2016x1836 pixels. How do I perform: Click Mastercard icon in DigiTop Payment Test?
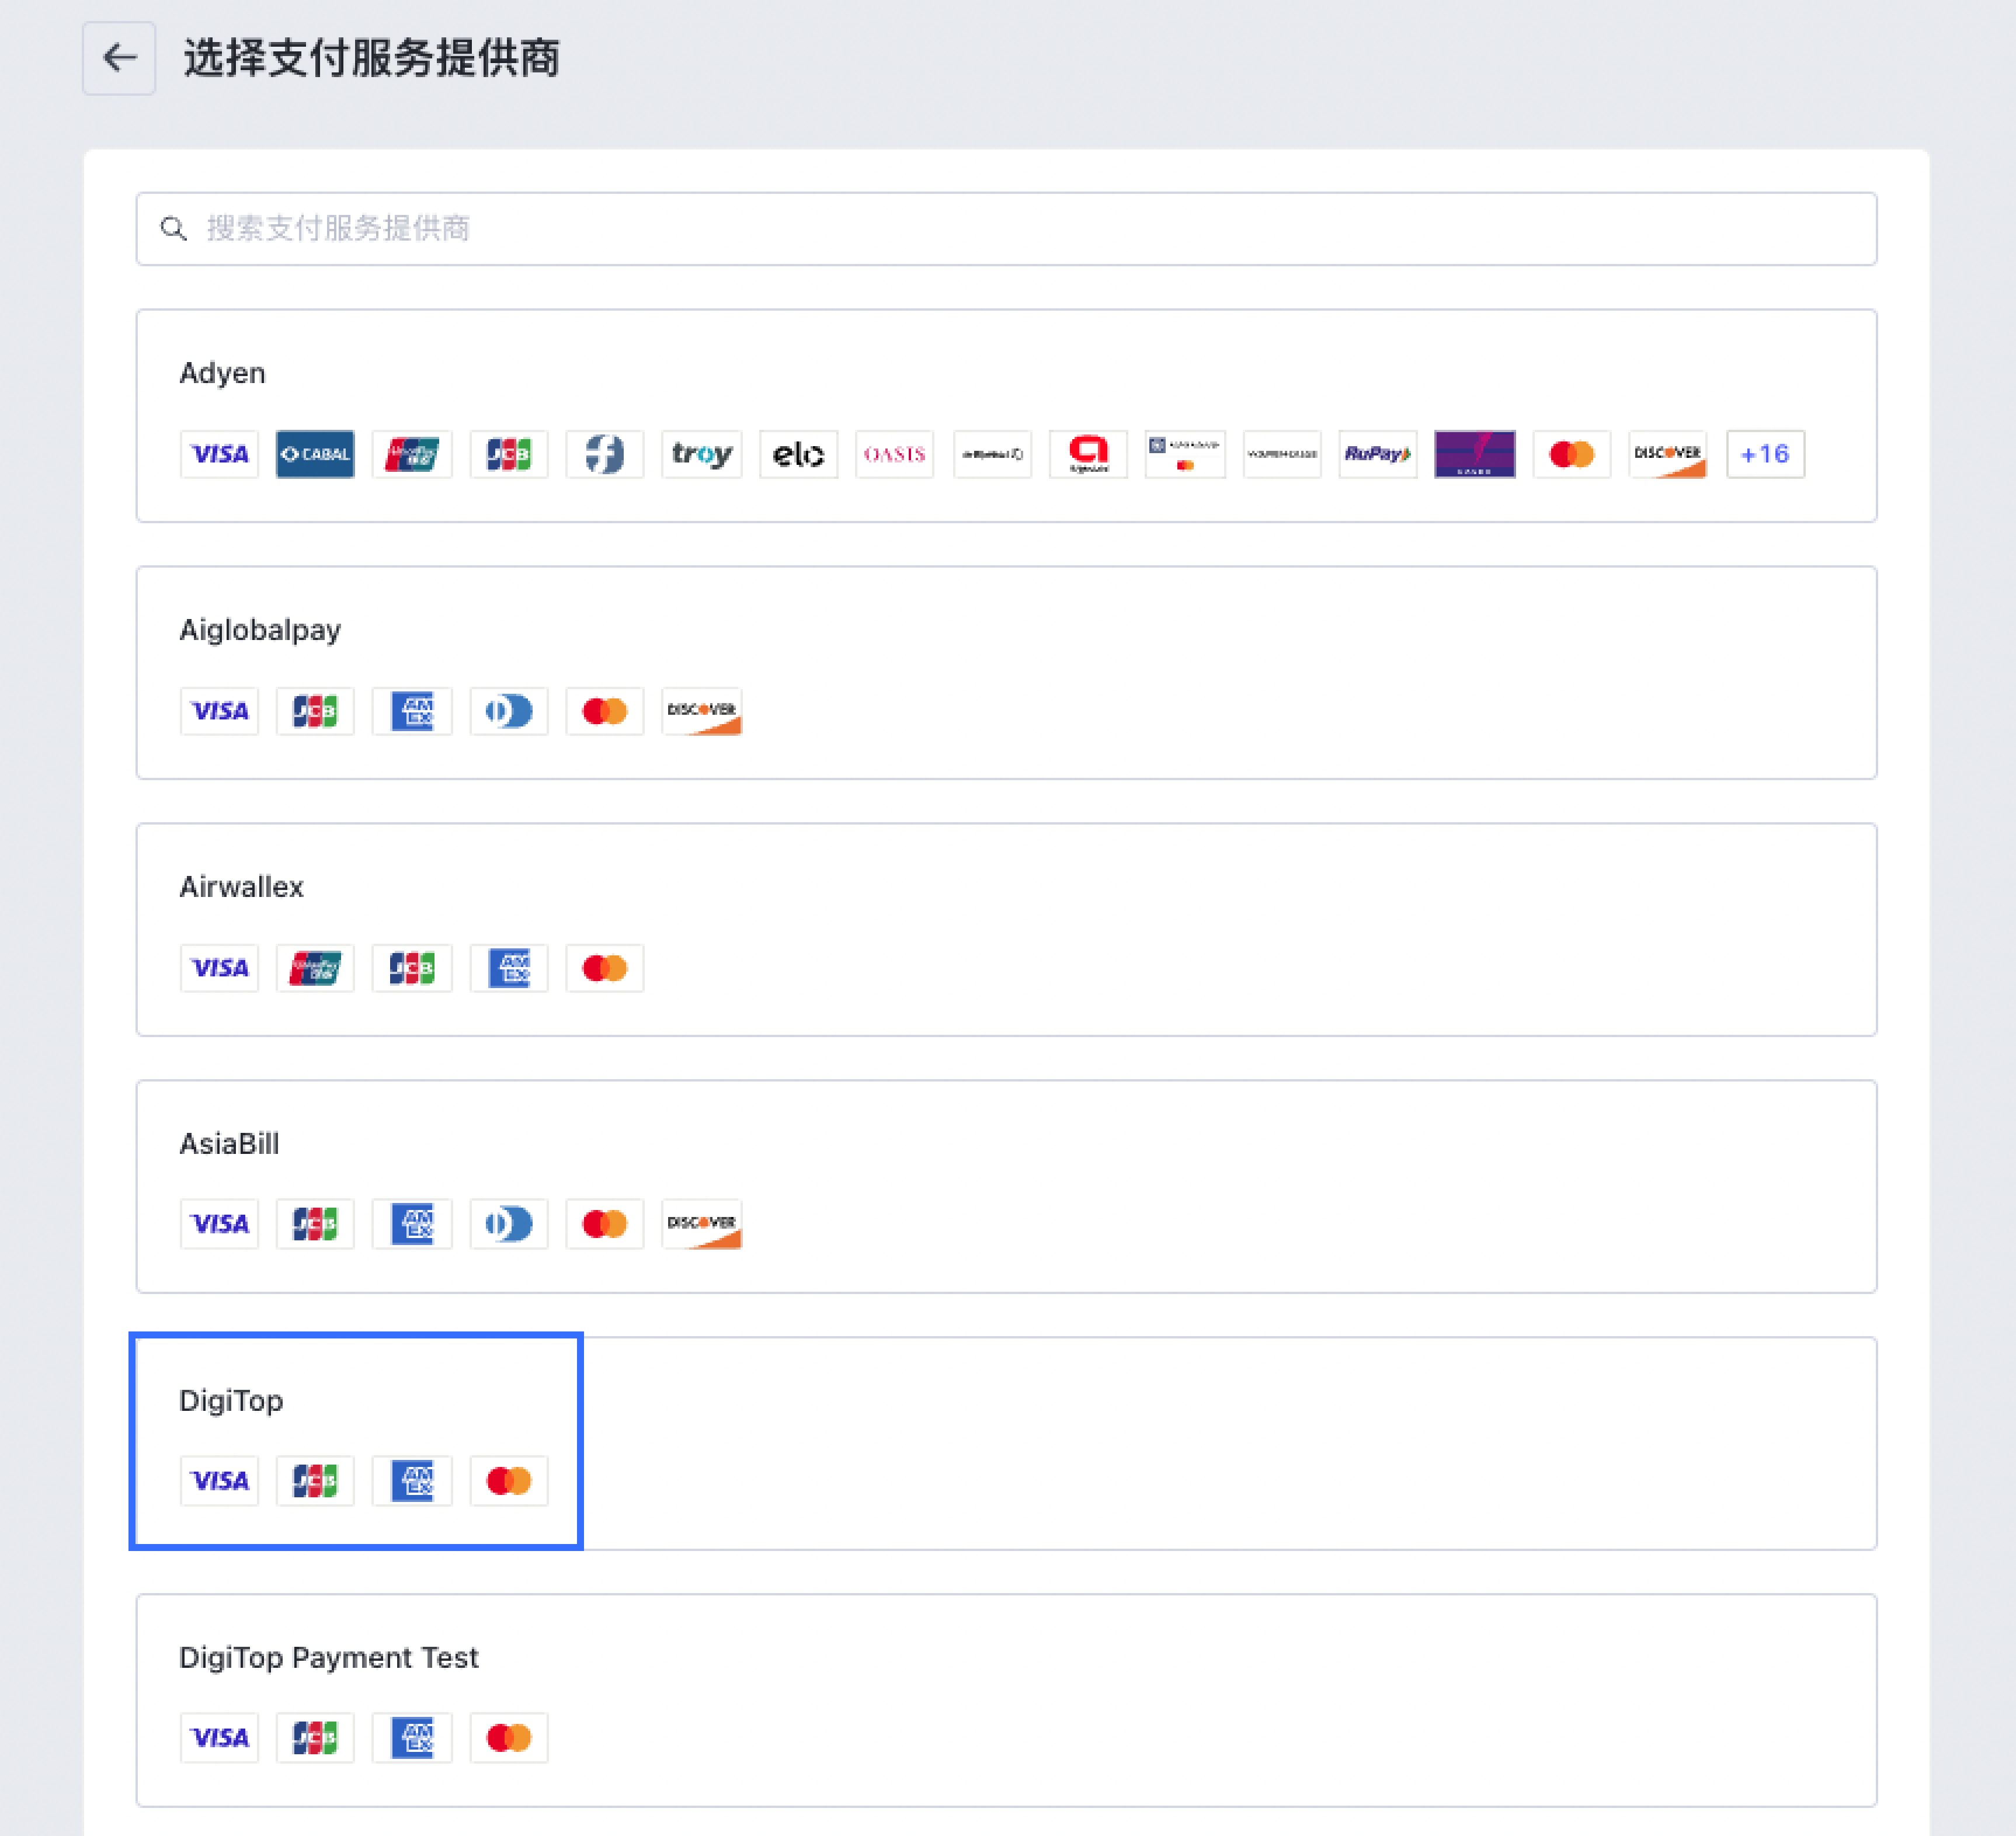click(x=508, y=1738)
